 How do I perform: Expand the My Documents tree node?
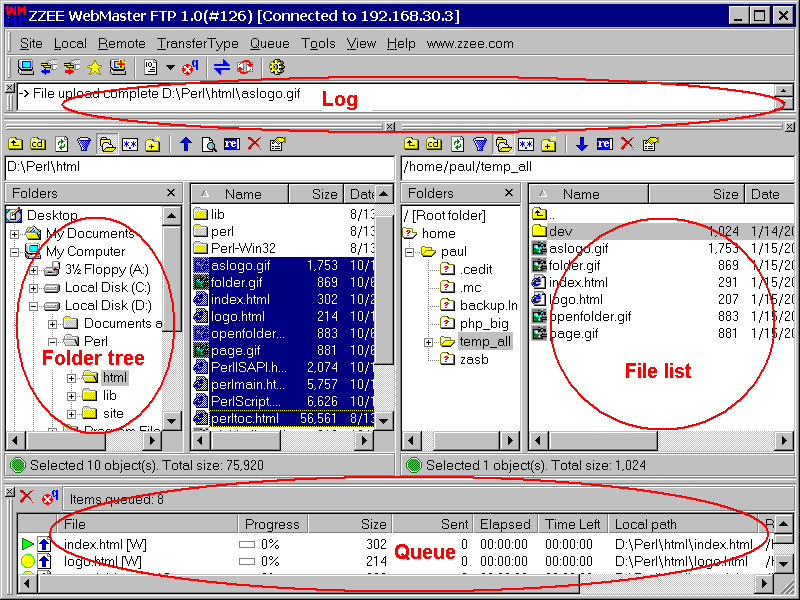14,234
